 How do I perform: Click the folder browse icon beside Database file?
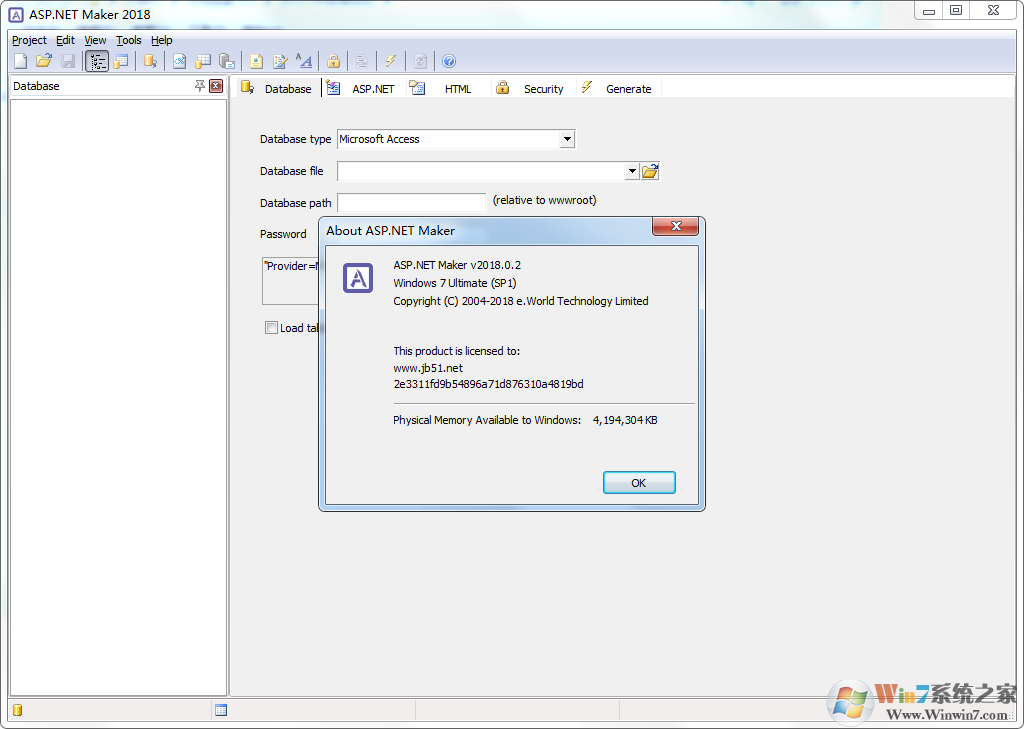[x=650, y=171]
